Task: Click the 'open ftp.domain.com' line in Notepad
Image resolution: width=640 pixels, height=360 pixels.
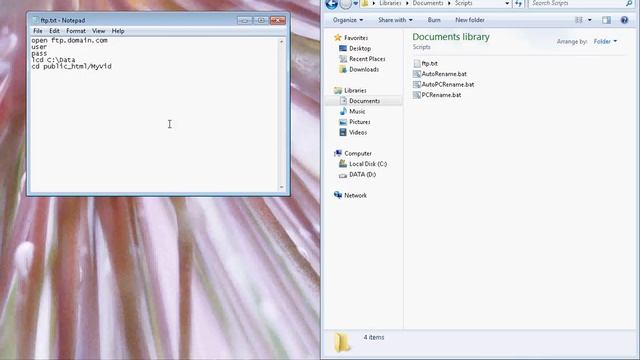Action: 69,40
